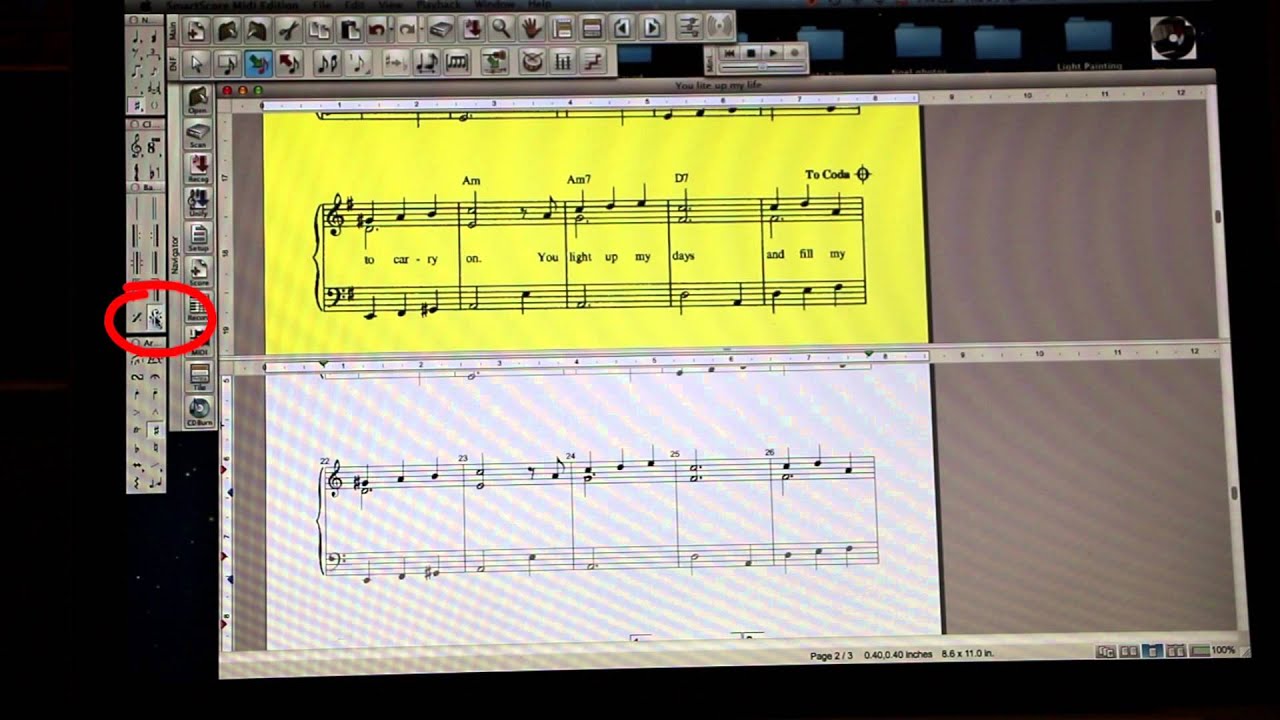Select the turn ornament in articulation palette

pos(137,376)
